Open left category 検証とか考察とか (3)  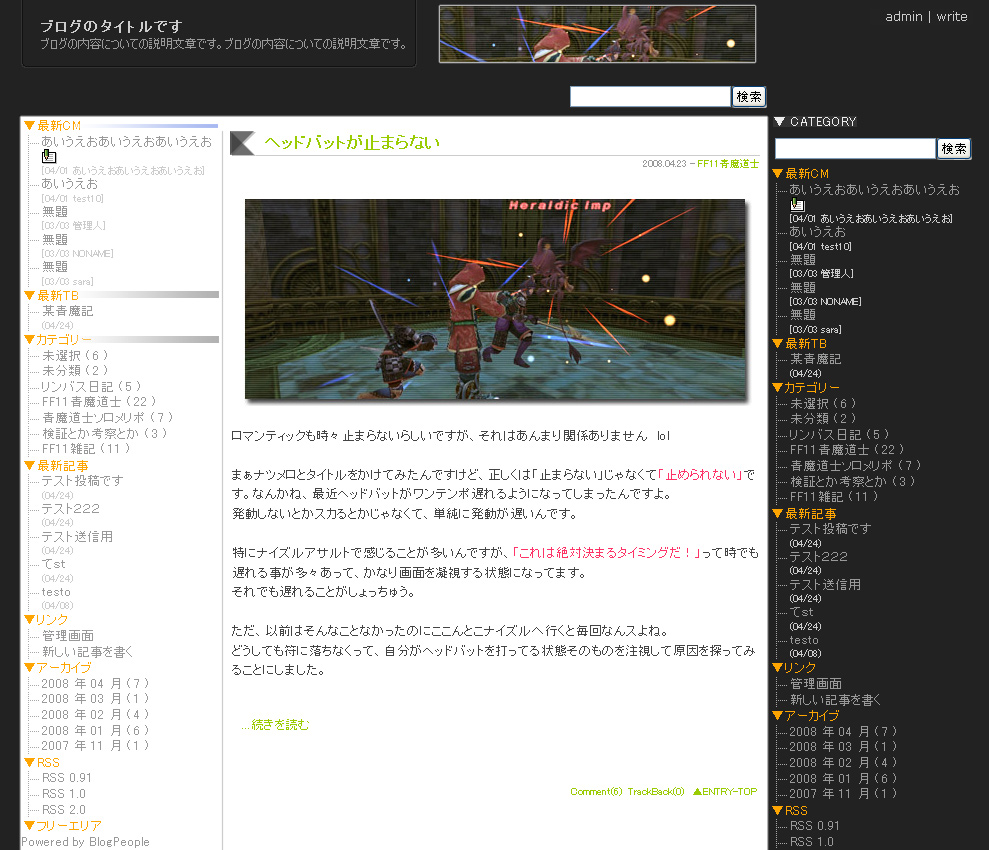click(x=105, y=433)
